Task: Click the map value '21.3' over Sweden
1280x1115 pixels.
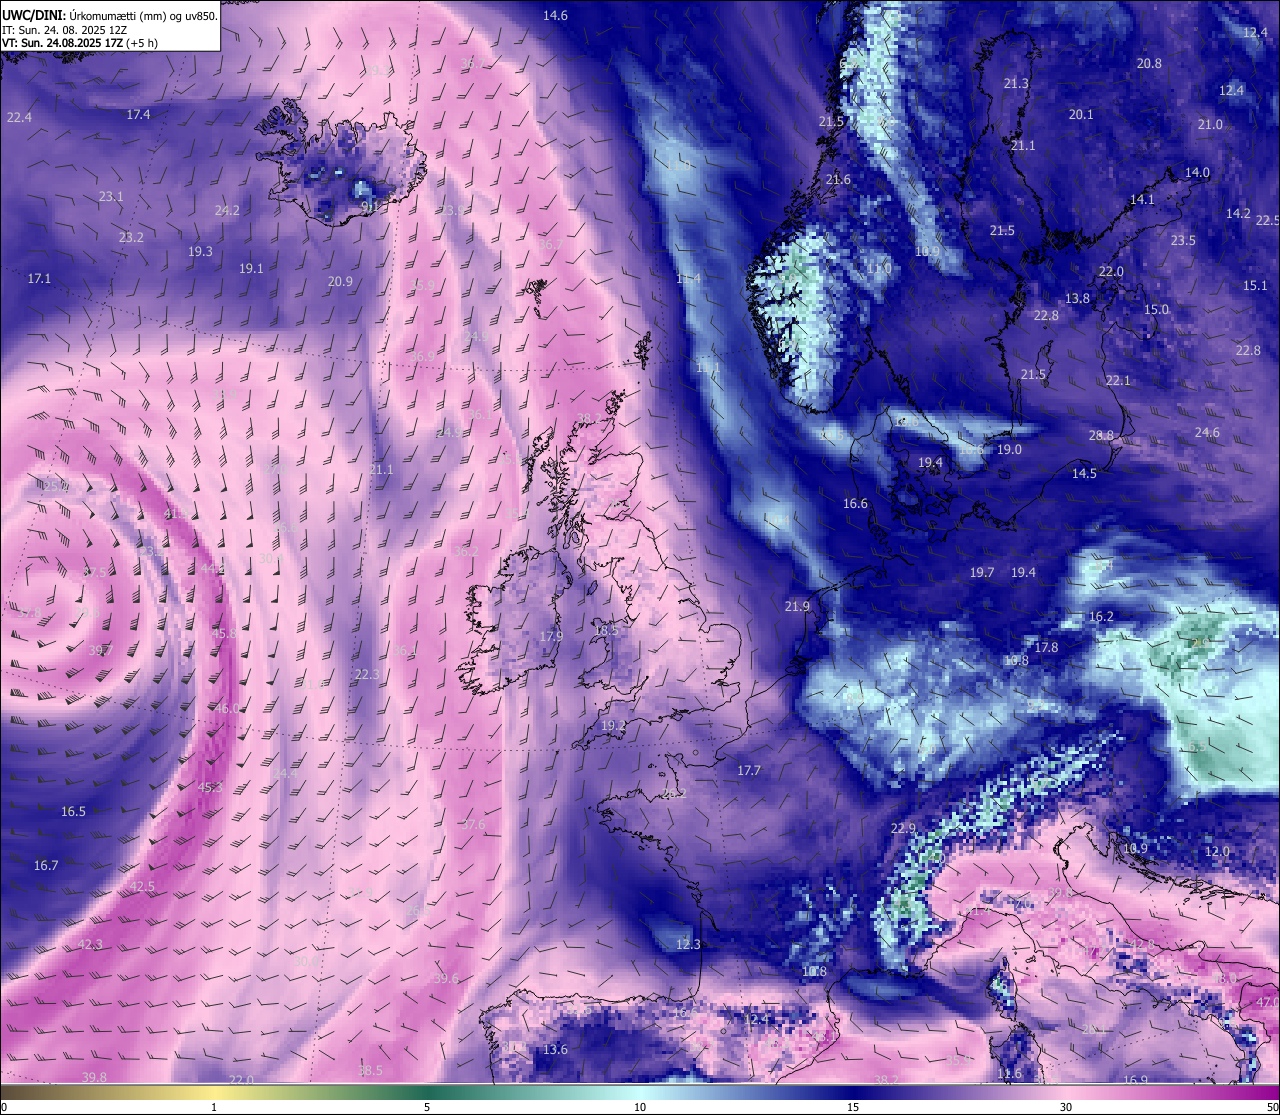Action: [1016, 84]
